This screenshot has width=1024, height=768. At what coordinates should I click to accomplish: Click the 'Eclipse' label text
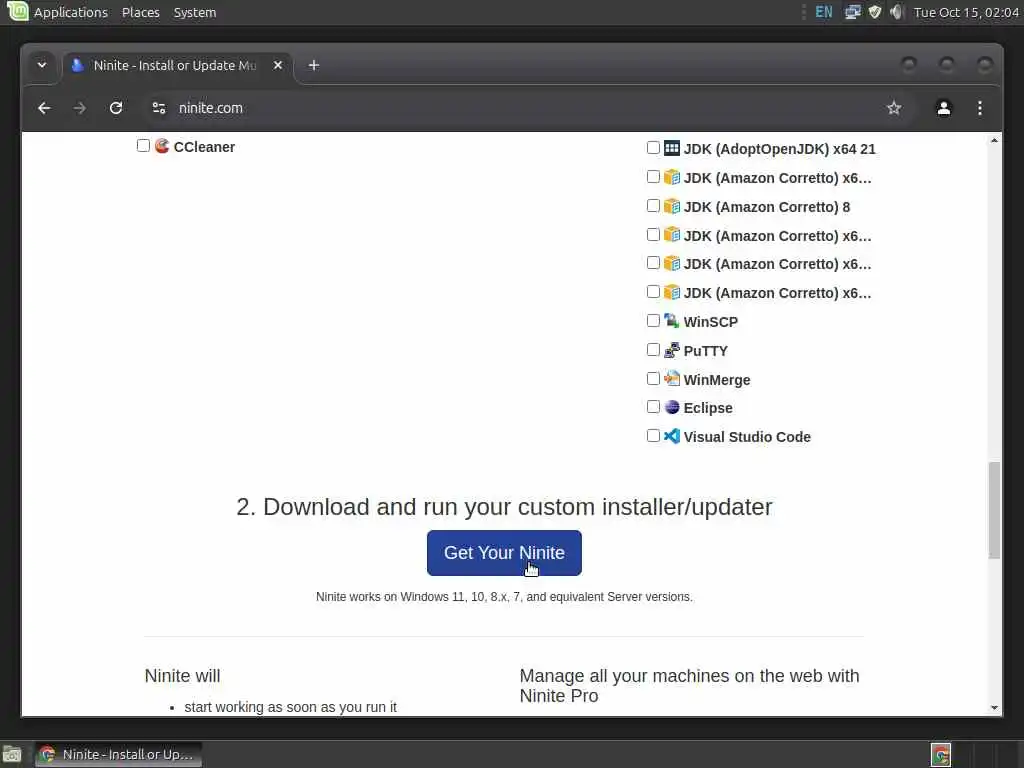(708, 408)
